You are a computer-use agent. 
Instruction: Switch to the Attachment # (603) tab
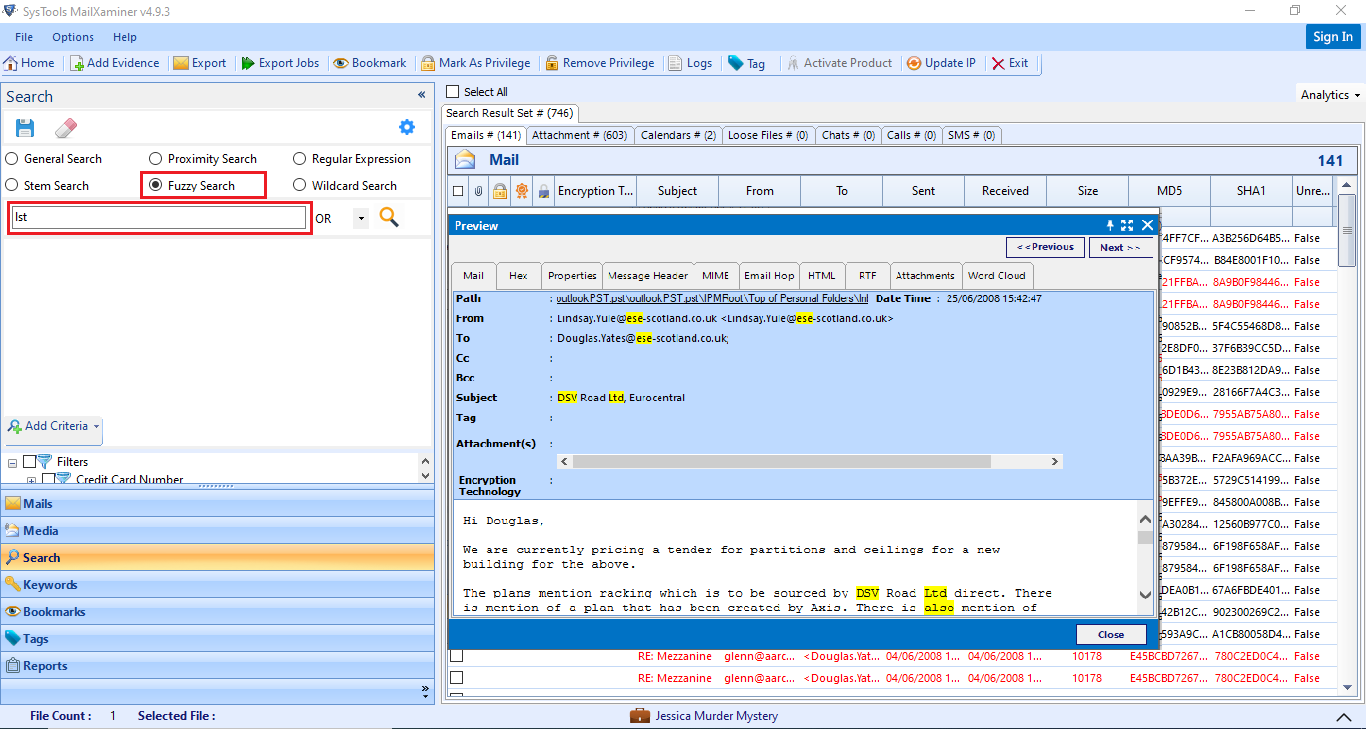(x=579, y=135)
